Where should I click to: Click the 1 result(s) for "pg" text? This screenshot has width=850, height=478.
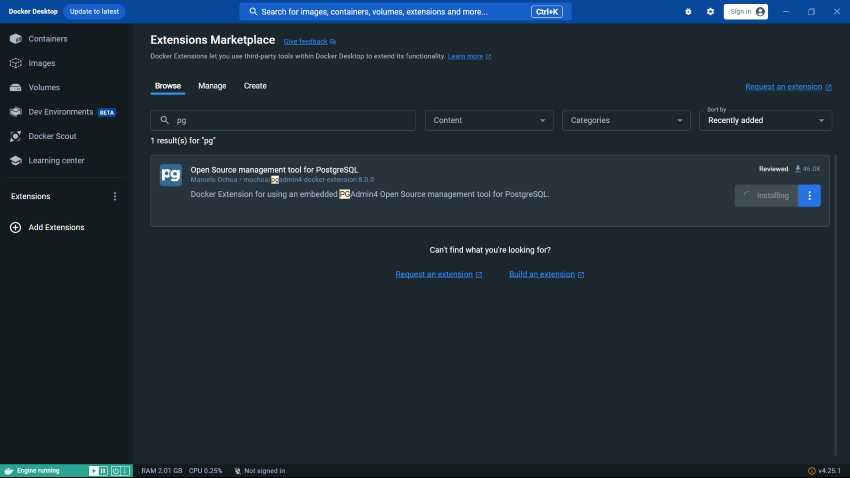pyautogui.click(x=183, y=141)
